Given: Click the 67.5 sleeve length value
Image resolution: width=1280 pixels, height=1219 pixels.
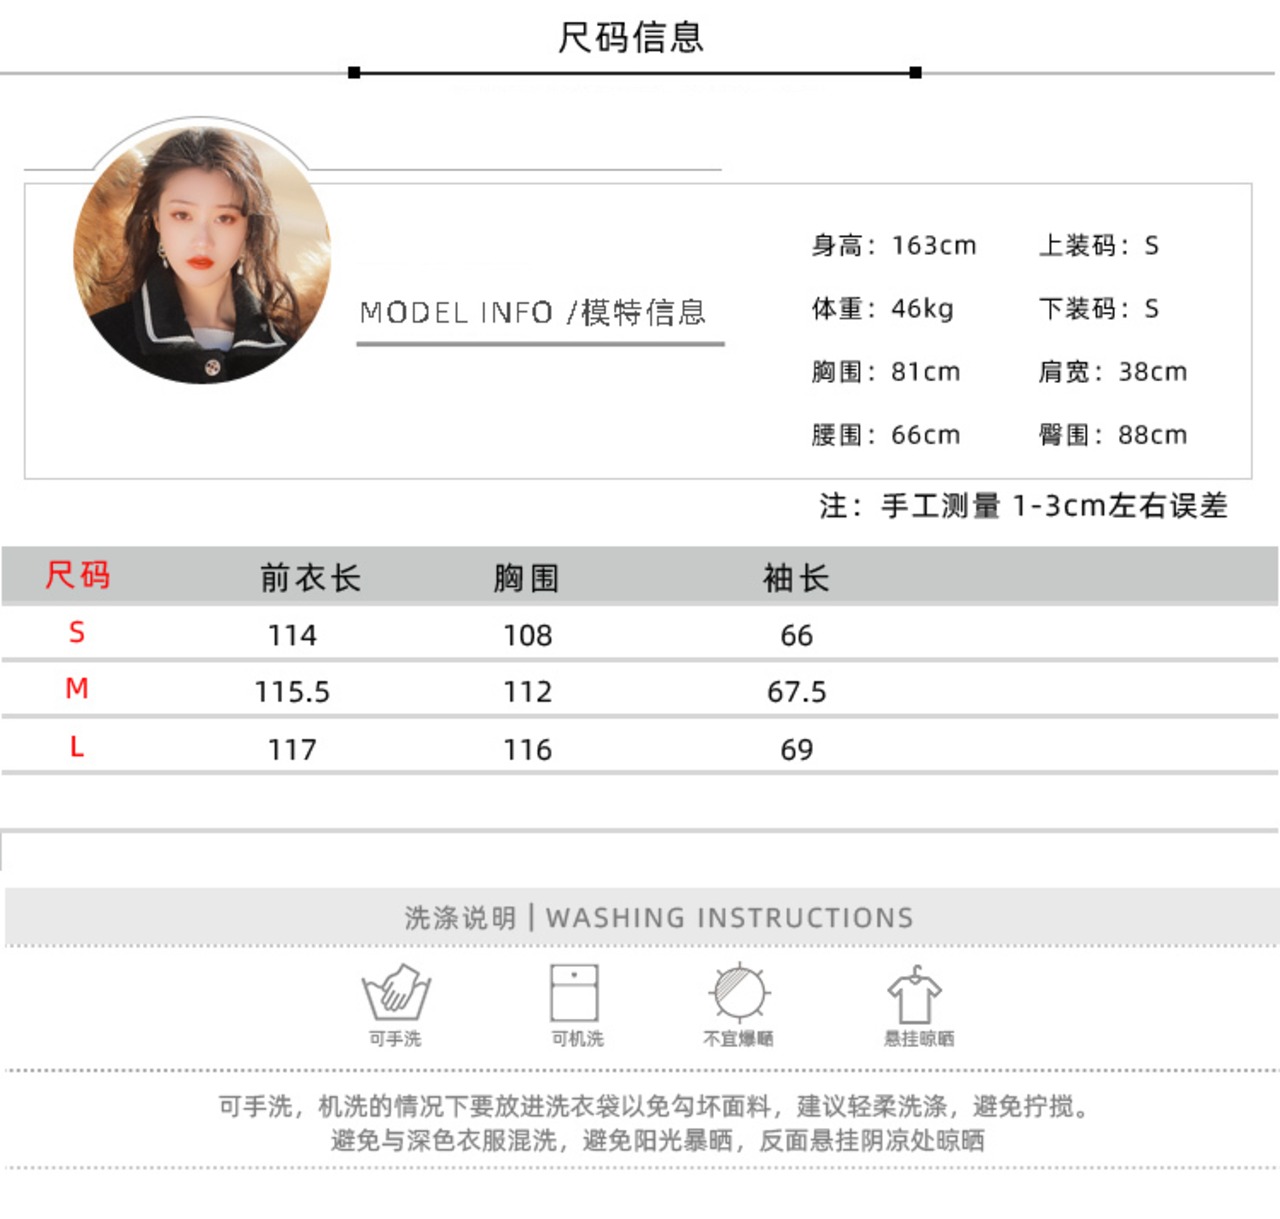Looking at the screenshot, I should coord(796,692).
